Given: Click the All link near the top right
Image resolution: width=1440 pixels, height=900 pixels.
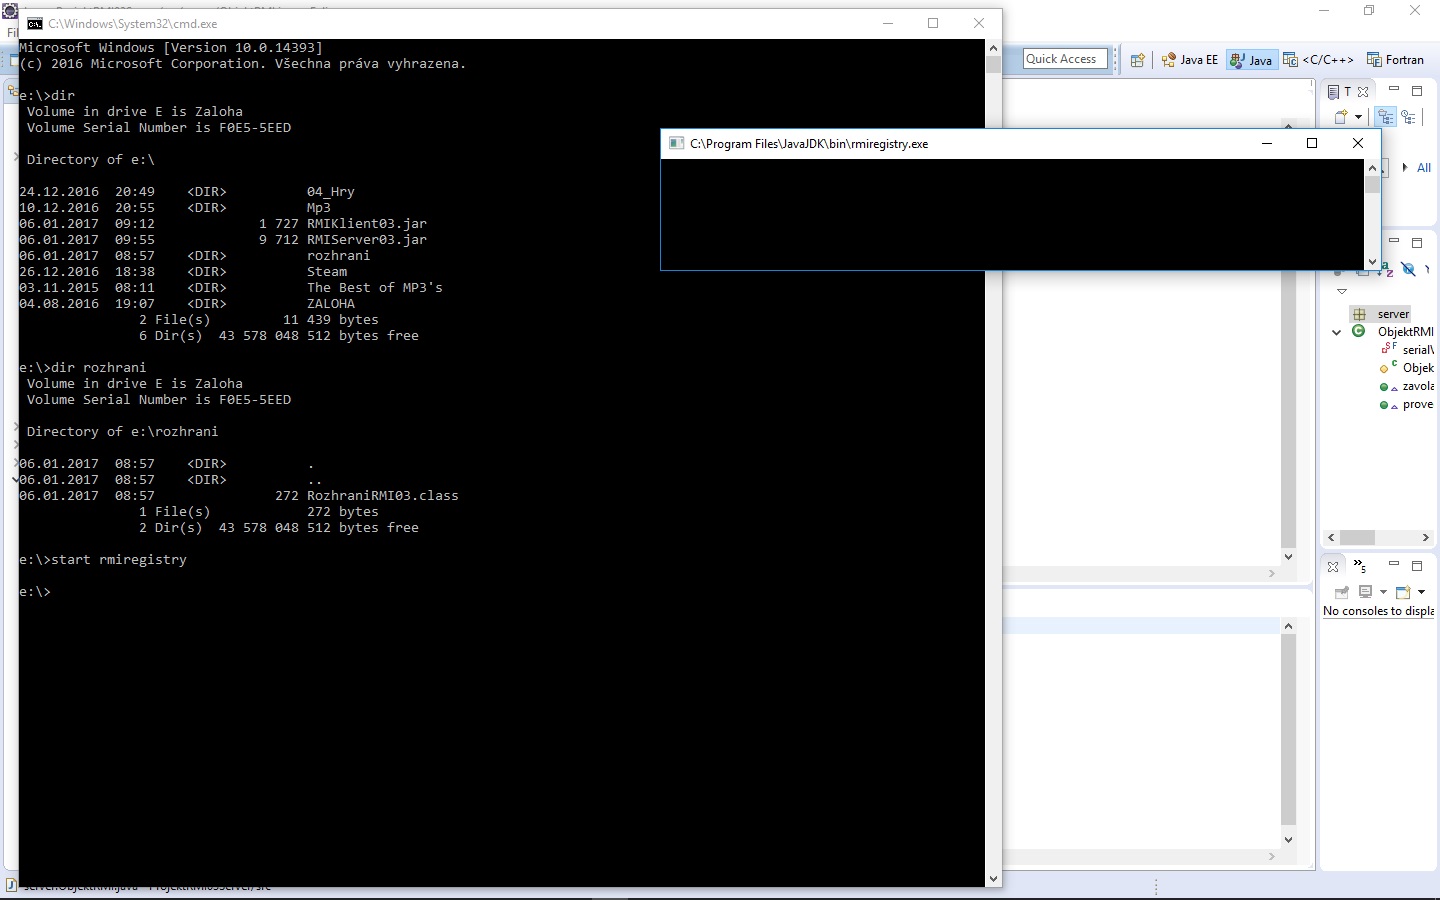Looking at the screenshot, I should click(x=1425, y=168).
